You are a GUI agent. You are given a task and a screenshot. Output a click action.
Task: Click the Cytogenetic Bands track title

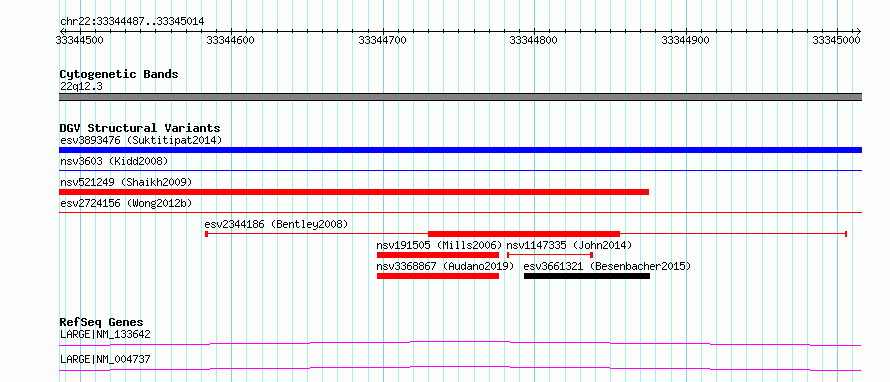(119, 74)
